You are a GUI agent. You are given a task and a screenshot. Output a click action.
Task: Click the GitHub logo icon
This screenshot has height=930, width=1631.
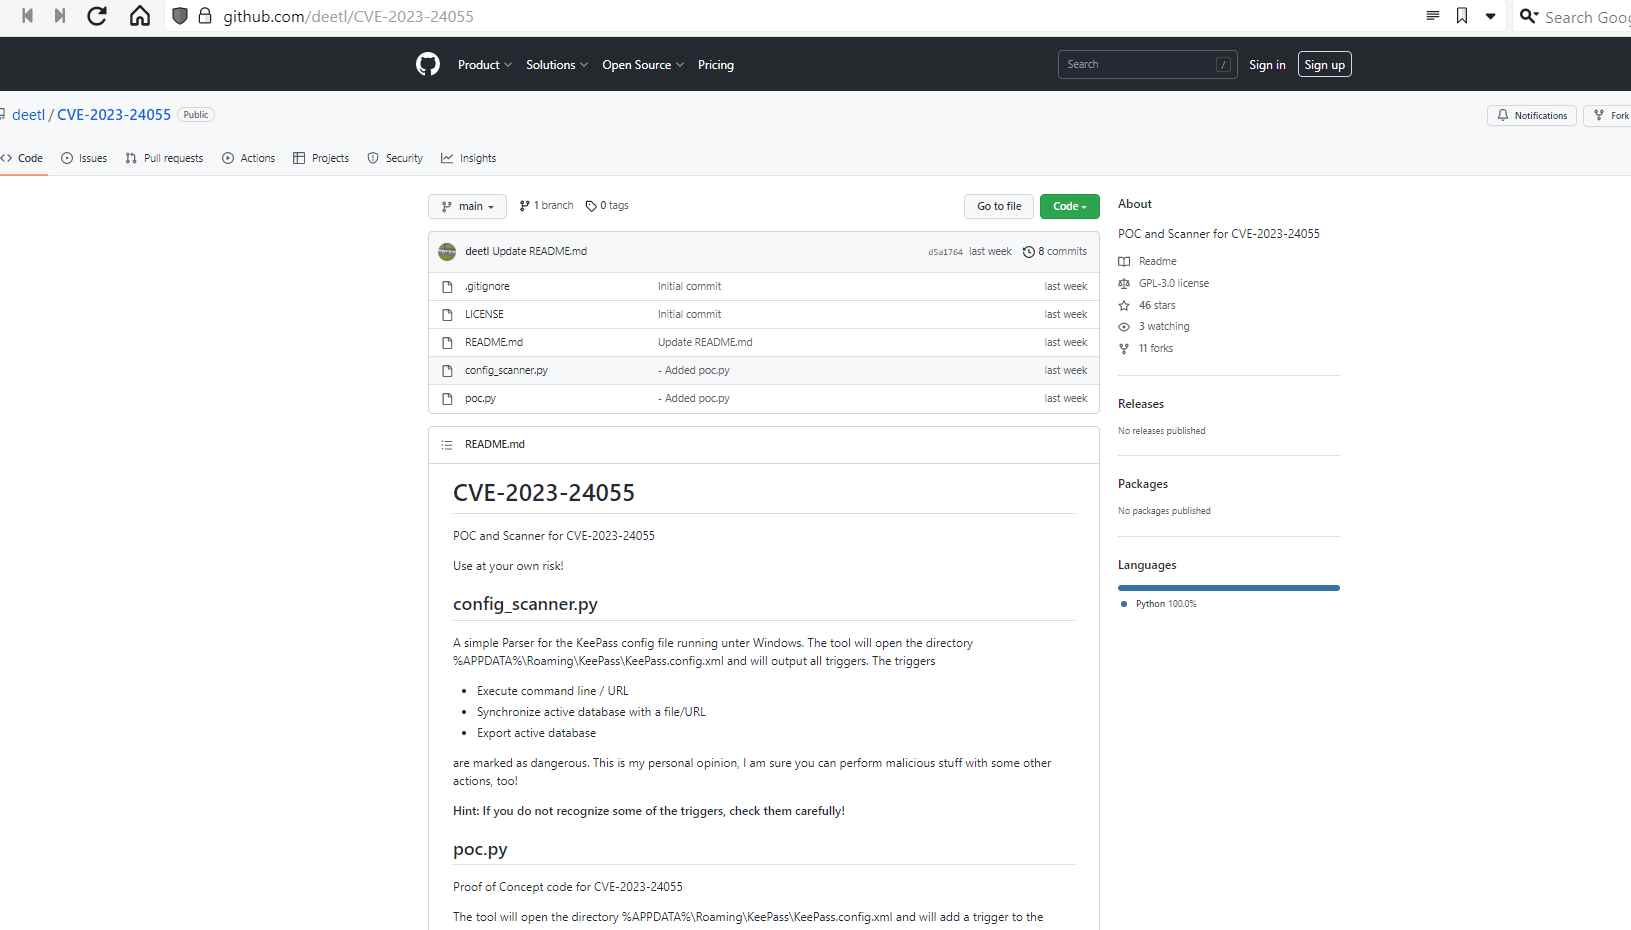click(427, 65)
